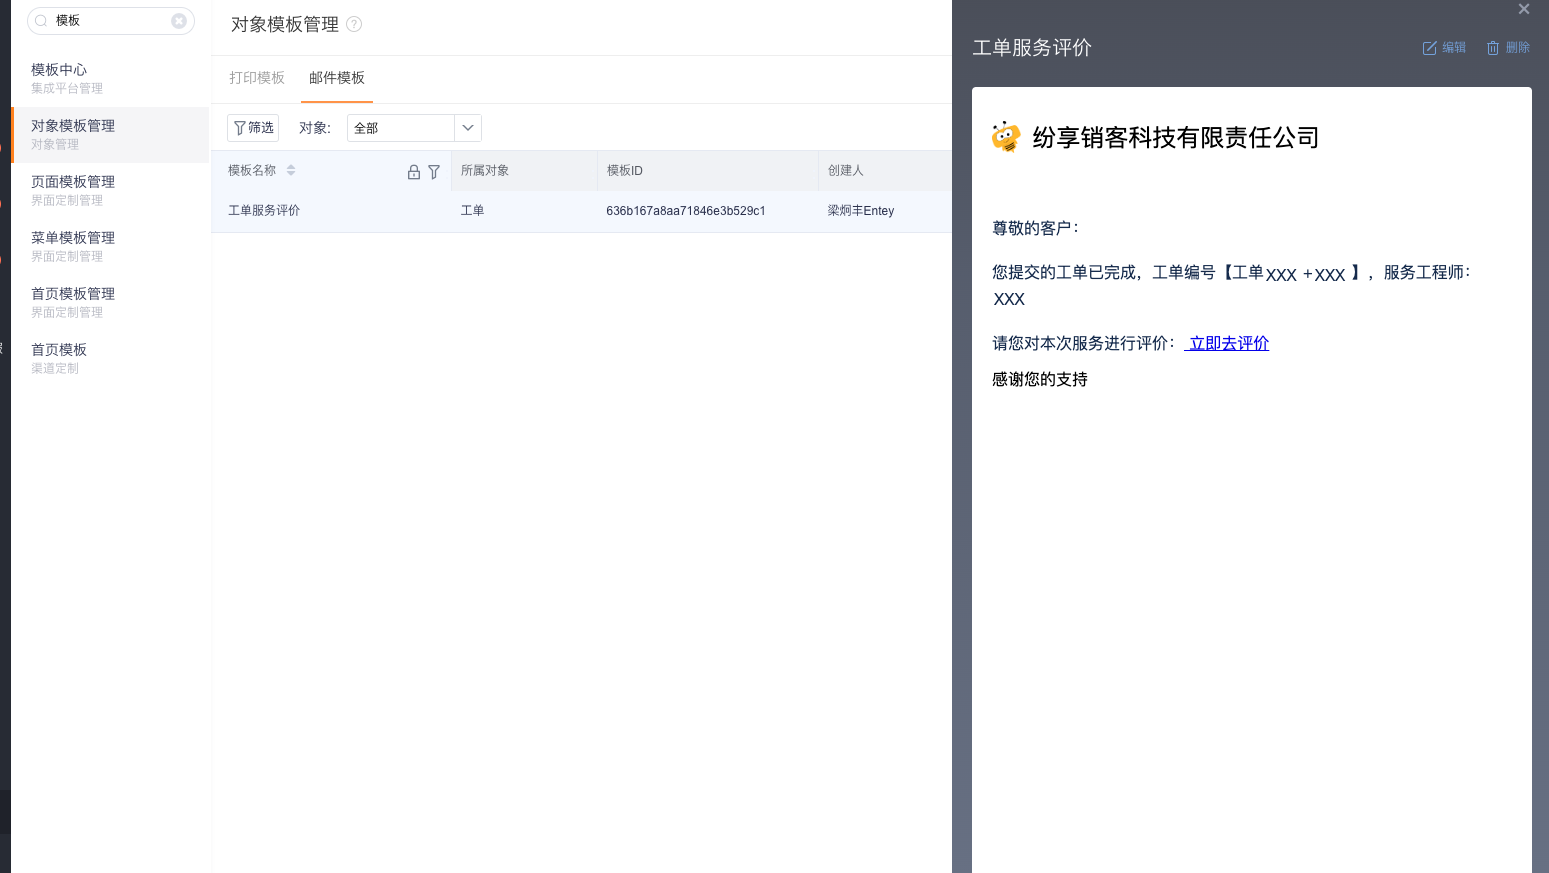
Task: Open help icon next to 对象模板管理
Action: [354, 24]
